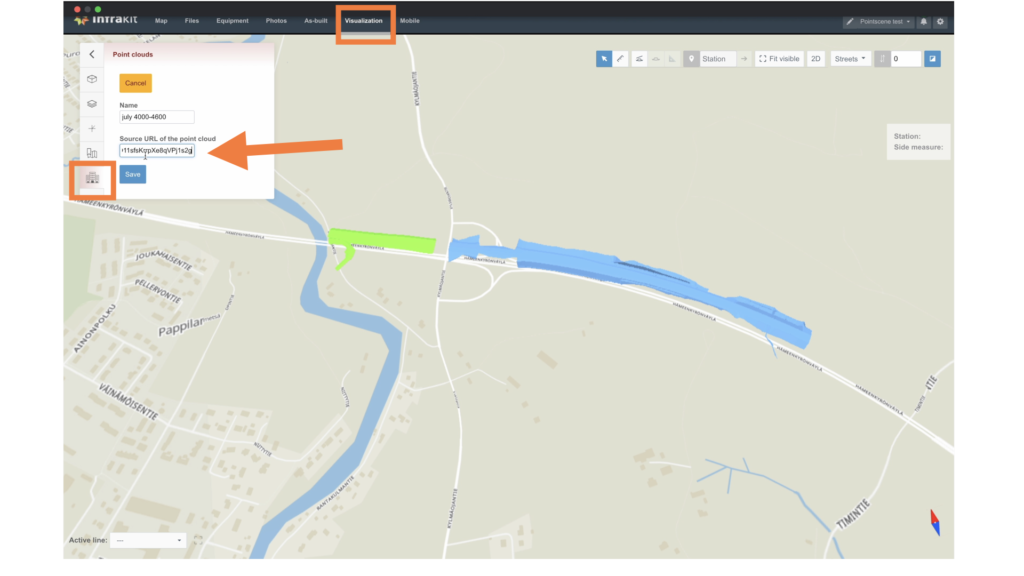1024x576 pixels.
Task: Click the Active line: label
Action: coord(88,540)
